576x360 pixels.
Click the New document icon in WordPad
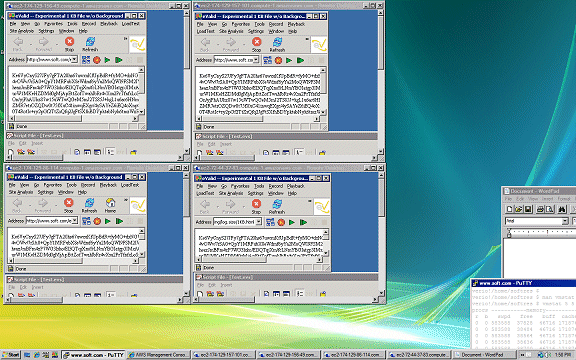click(x=509, y=209)
